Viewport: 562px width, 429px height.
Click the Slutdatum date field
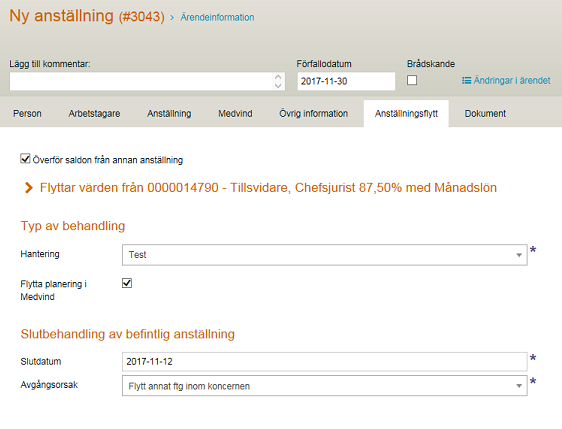pos(324,362)
